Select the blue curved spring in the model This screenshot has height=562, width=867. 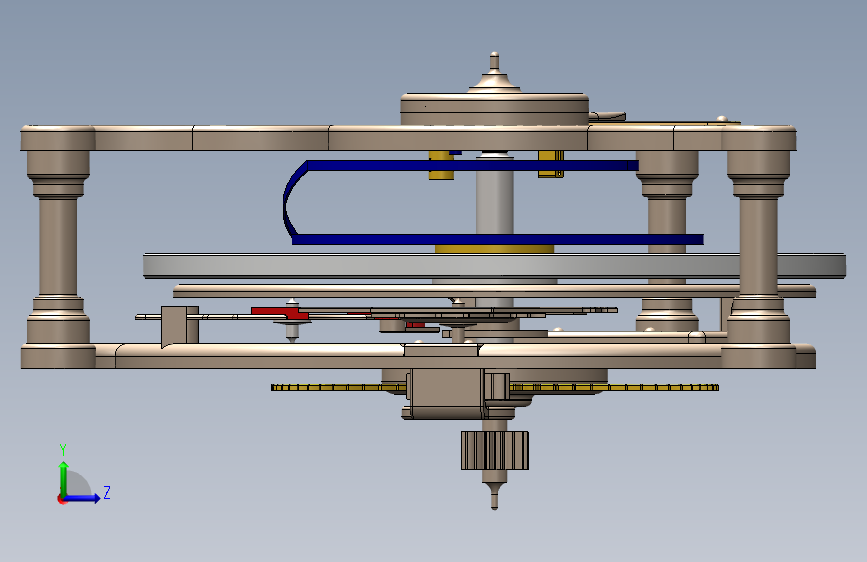tap(493, 202)
